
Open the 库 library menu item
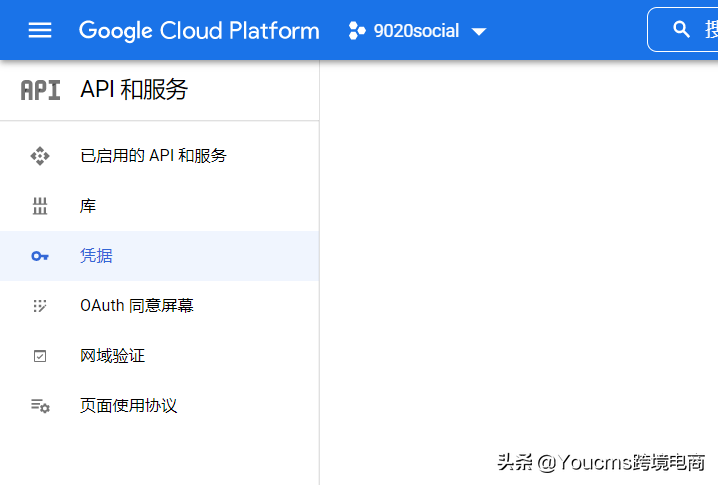159,206
